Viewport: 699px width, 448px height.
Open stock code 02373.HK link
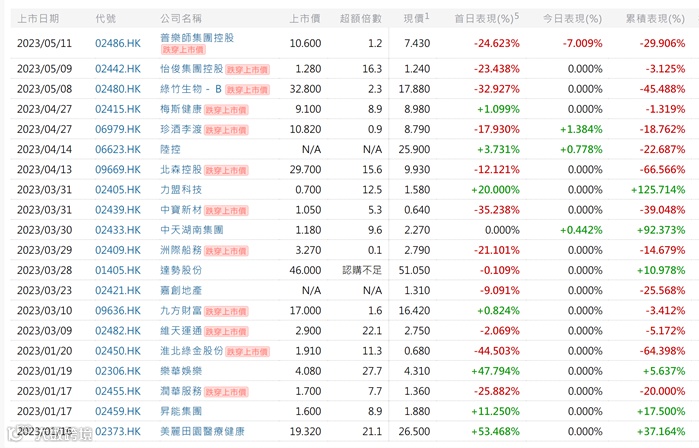click(x=118, y=432)
